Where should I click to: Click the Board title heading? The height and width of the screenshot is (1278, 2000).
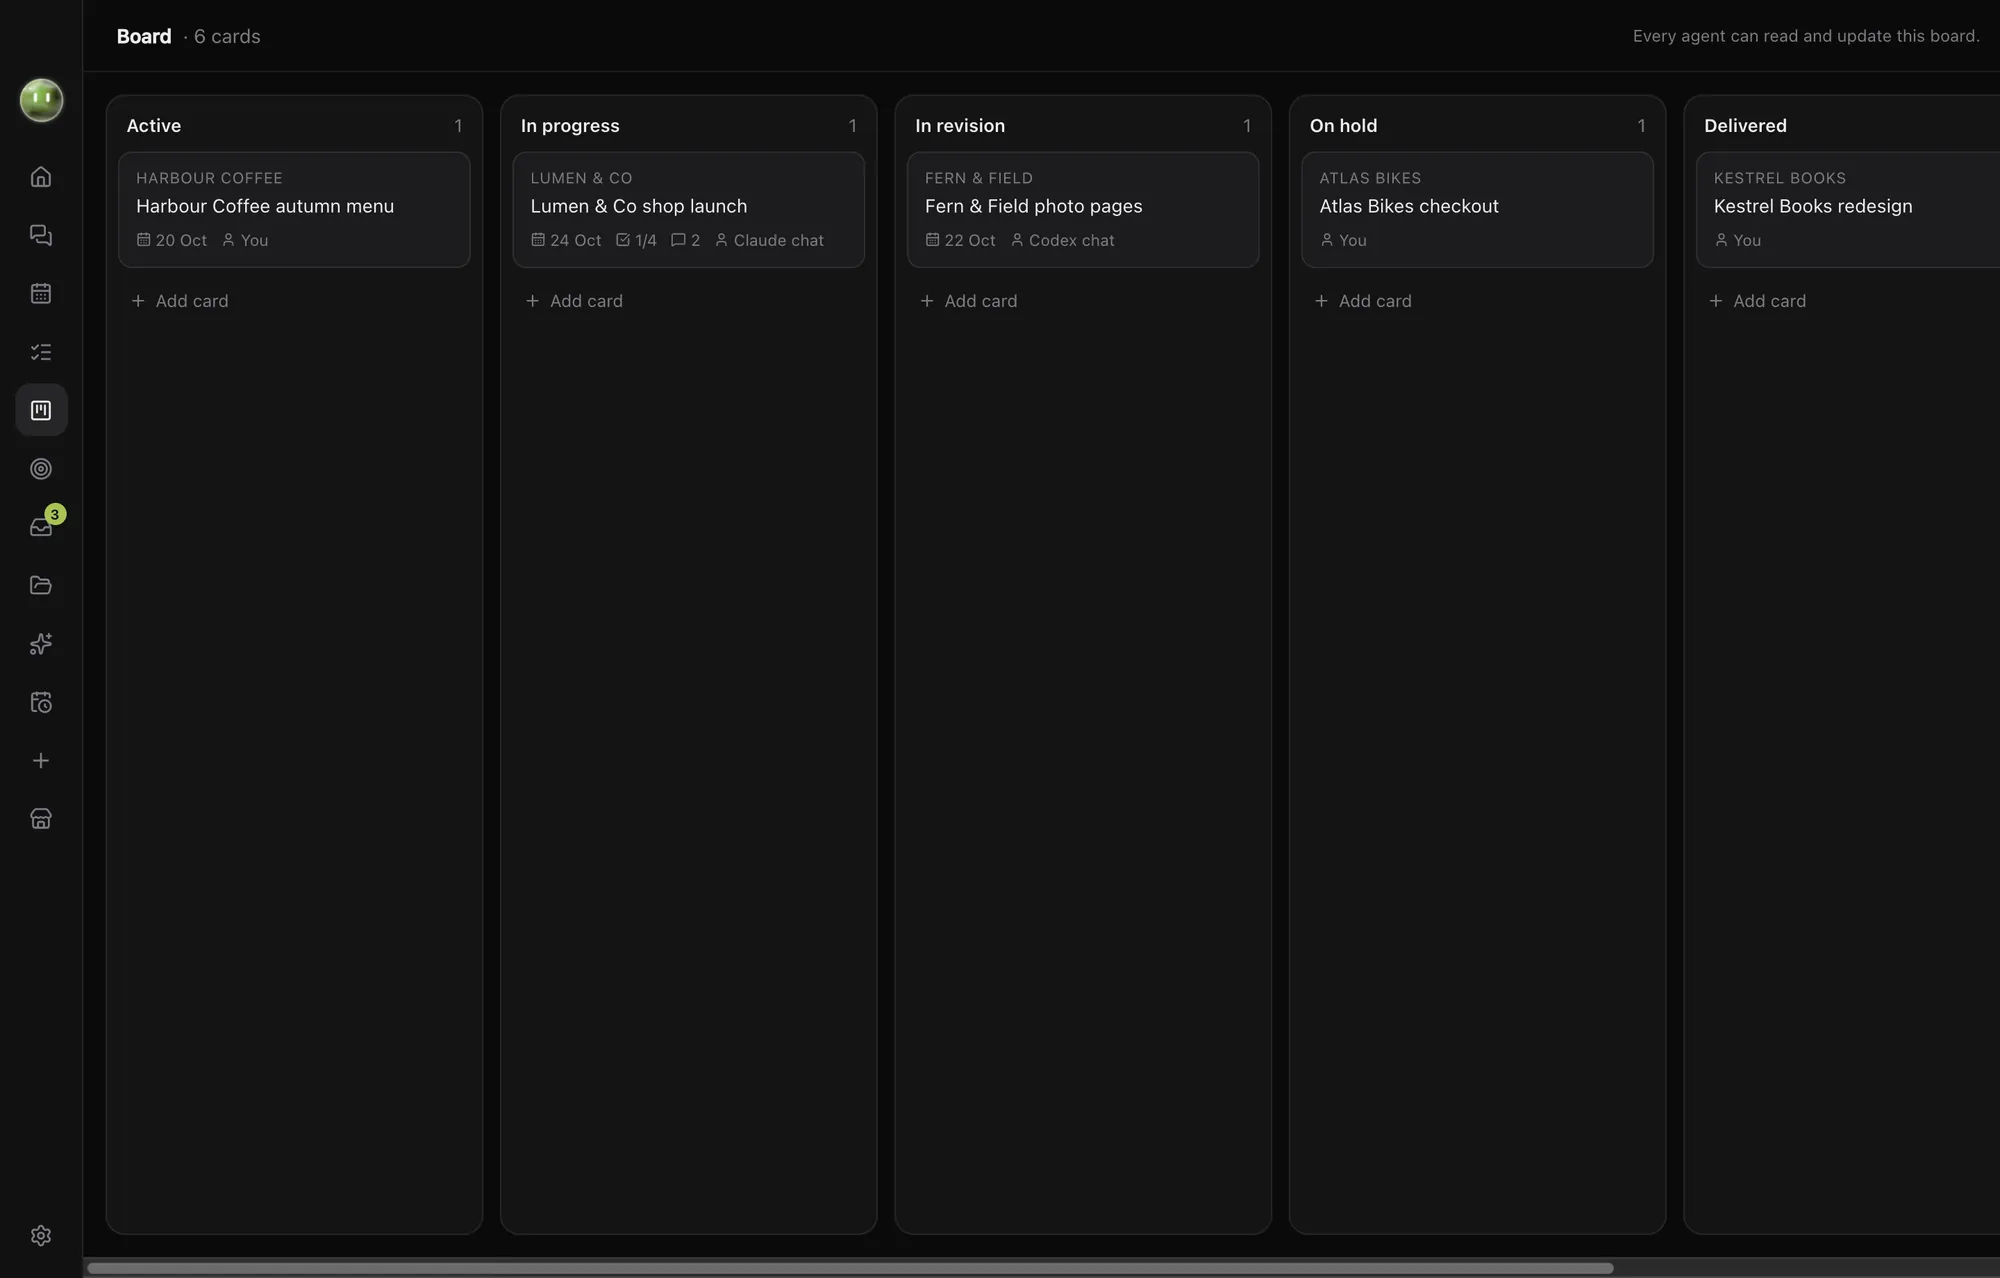pos(144,36)
